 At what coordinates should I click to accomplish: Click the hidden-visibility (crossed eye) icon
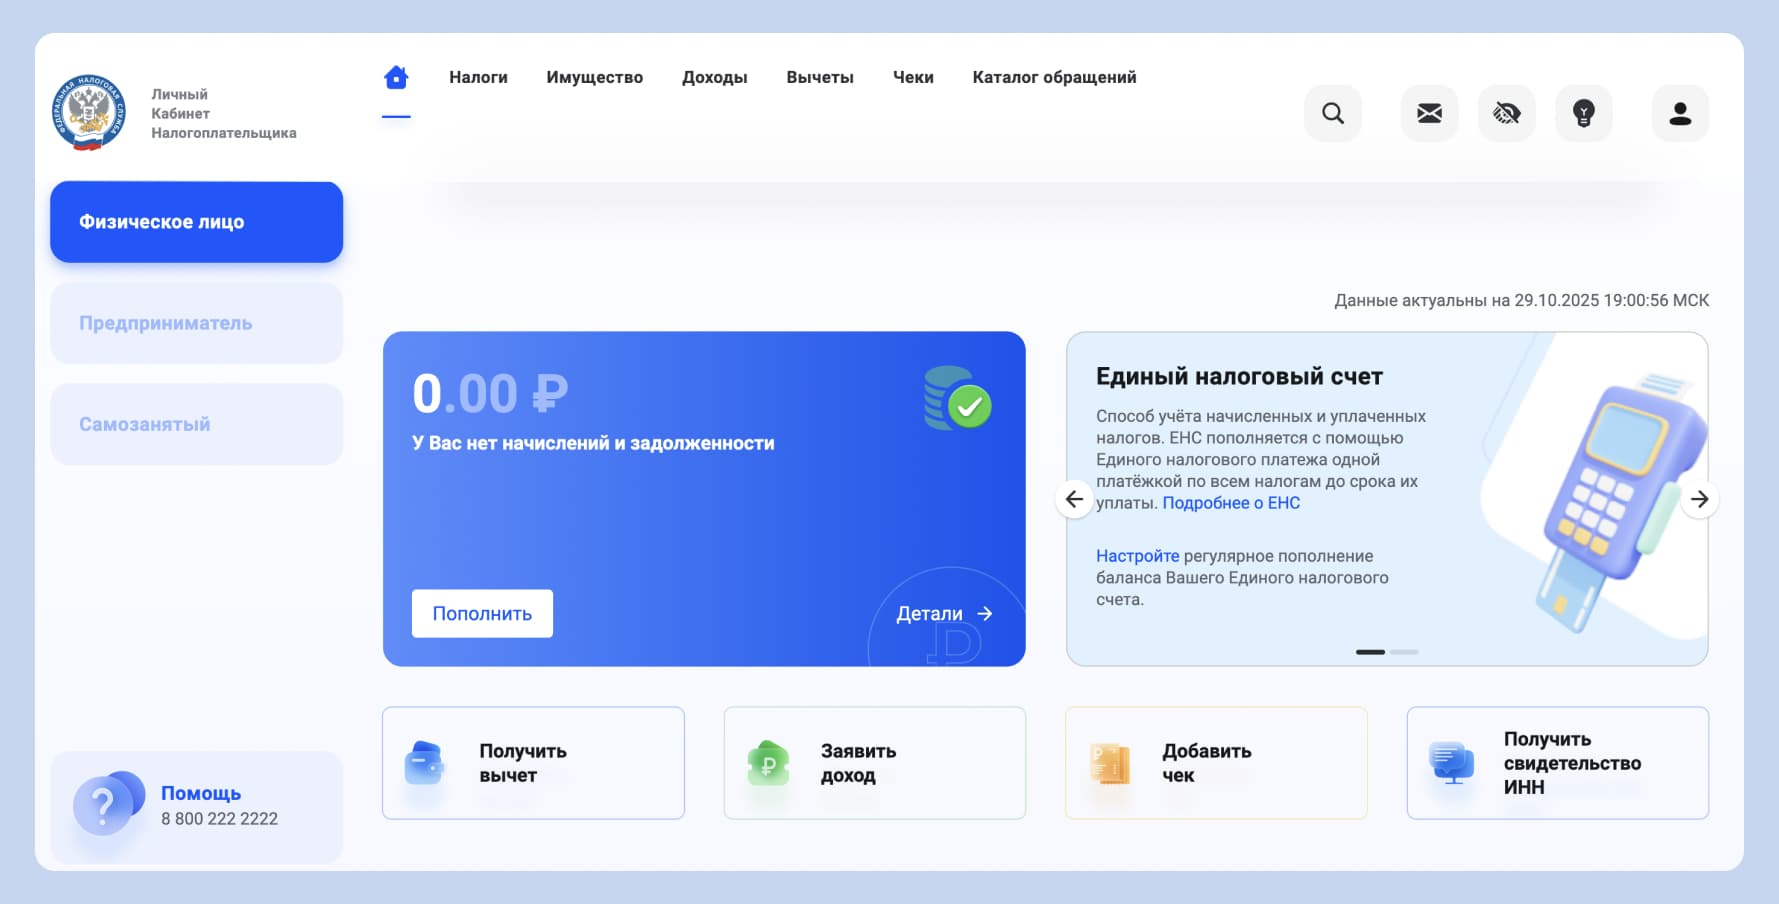pos(1506,113)
